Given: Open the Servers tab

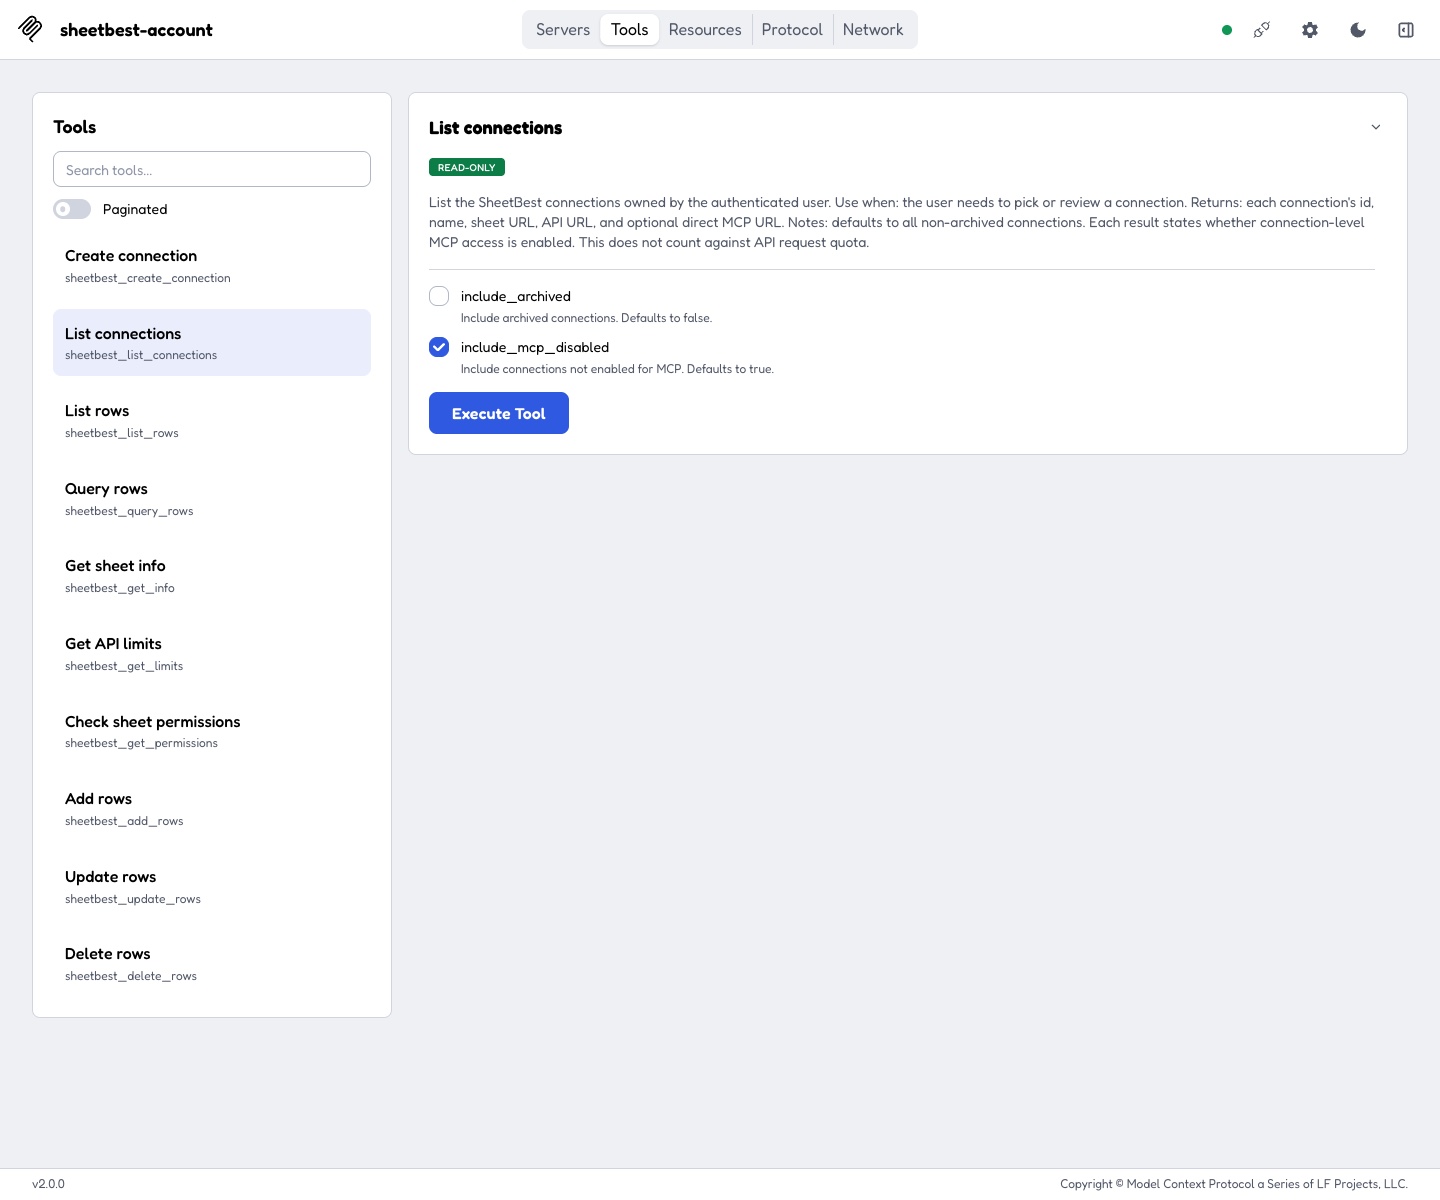Looking at the screenshot, I should (x=563, y=30).
